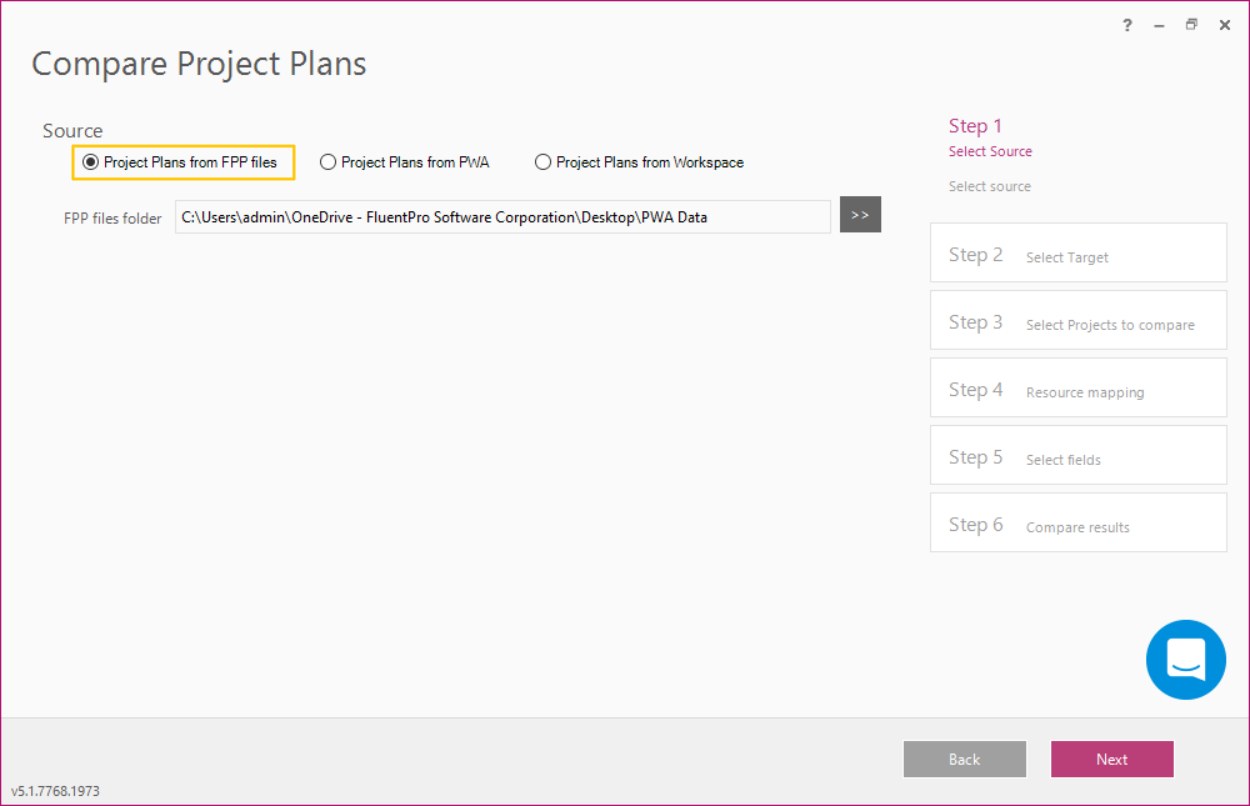Viewport: 1250px width, 806px height.
Task: Click the Next button
Action: 1111,759
